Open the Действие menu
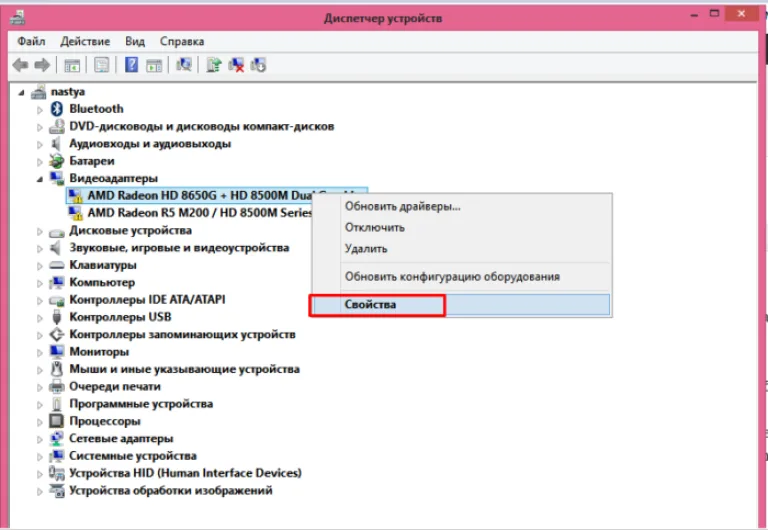This screenshot has height=530, width=768. tap(85, 42)
